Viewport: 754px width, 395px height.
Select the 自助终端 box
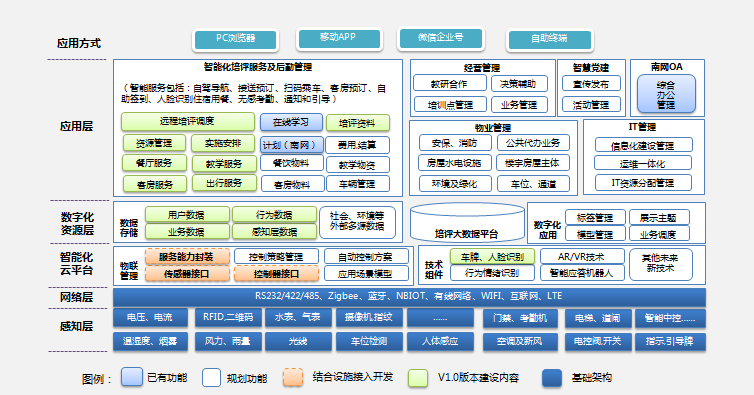pyautogui.click(x=550, y=40)
